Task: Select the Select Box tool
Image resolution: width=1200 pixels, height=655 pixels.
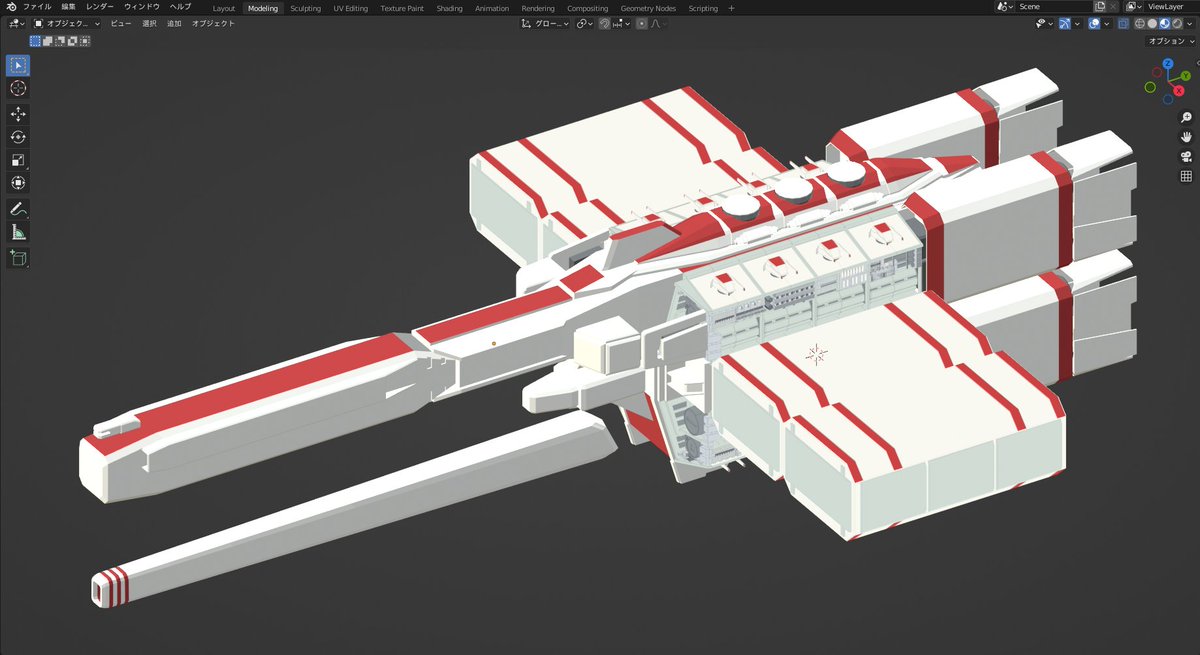Action: [18, 66]
